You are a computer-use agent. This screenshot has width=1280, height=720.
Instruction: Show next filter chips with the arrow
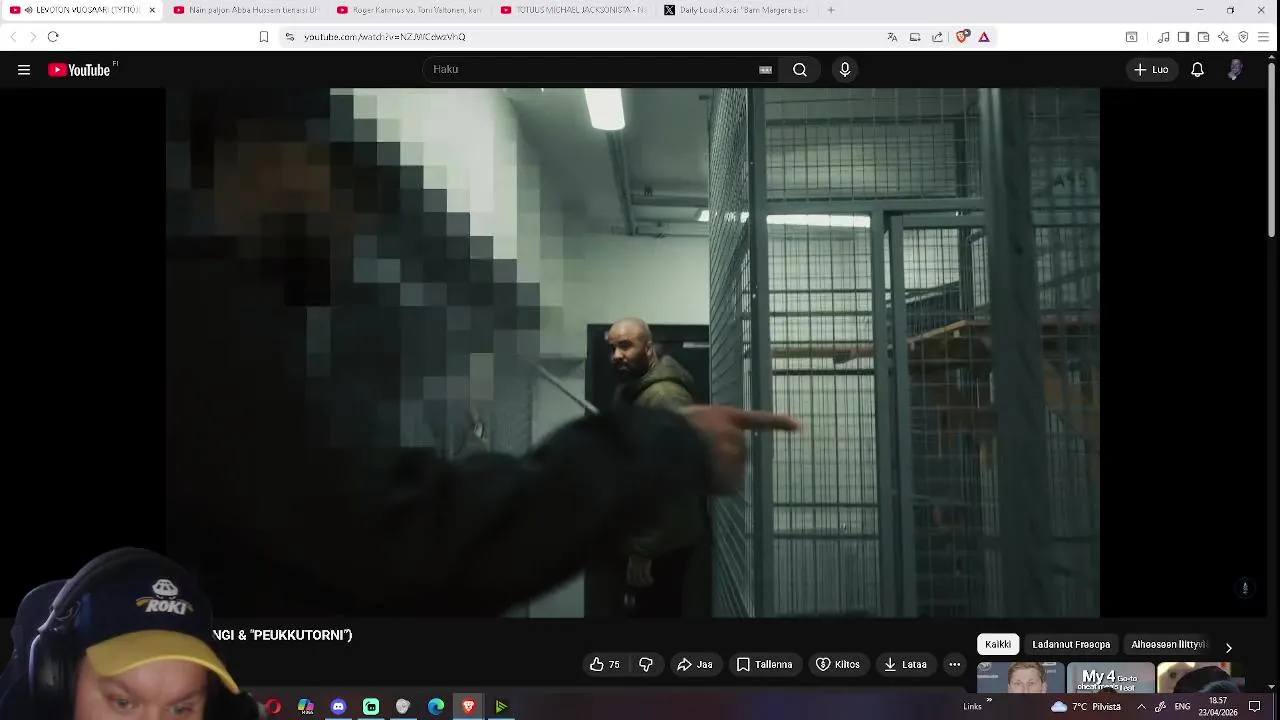[x=1228, y=647]
